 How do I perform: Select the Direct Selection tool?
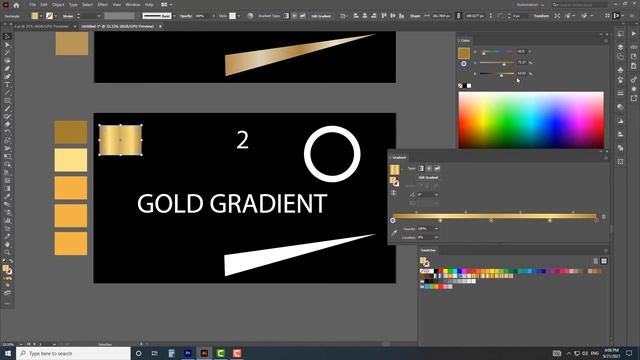pyautogui.click(x=7, y=45)
